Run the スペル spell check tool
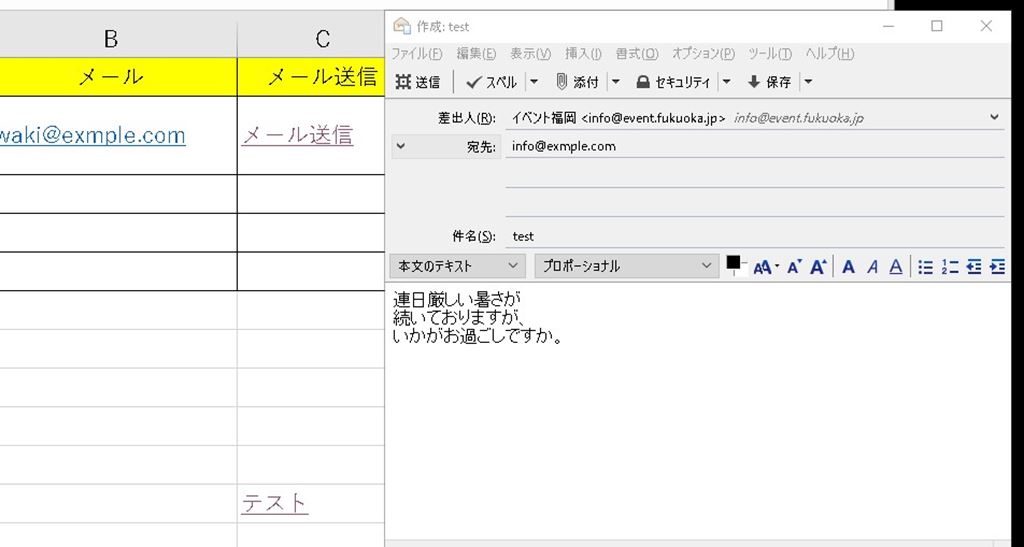The height and width of the screenshot is (547, 1024). tap(491, 82)
